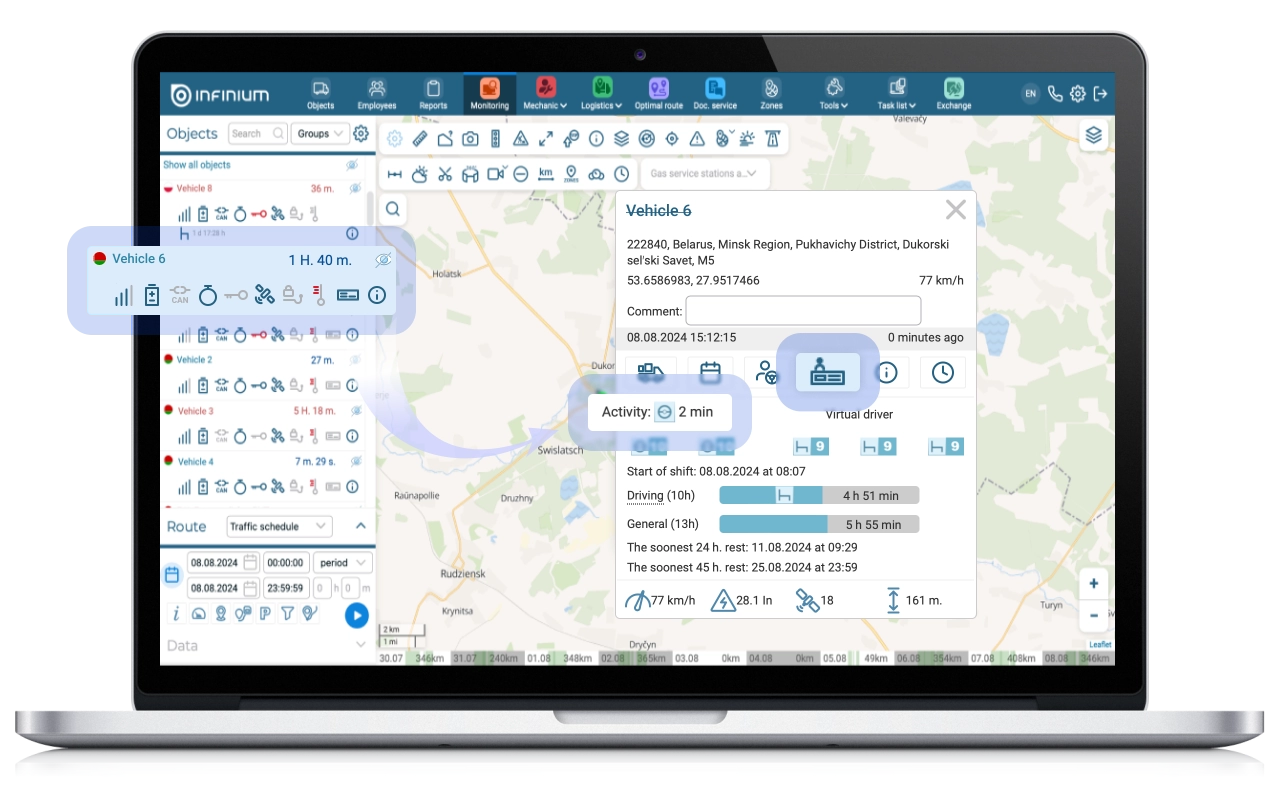Click the Comment input field
Screen dimensions: 1280x800
pyautogui.click(x=802, y=311)
